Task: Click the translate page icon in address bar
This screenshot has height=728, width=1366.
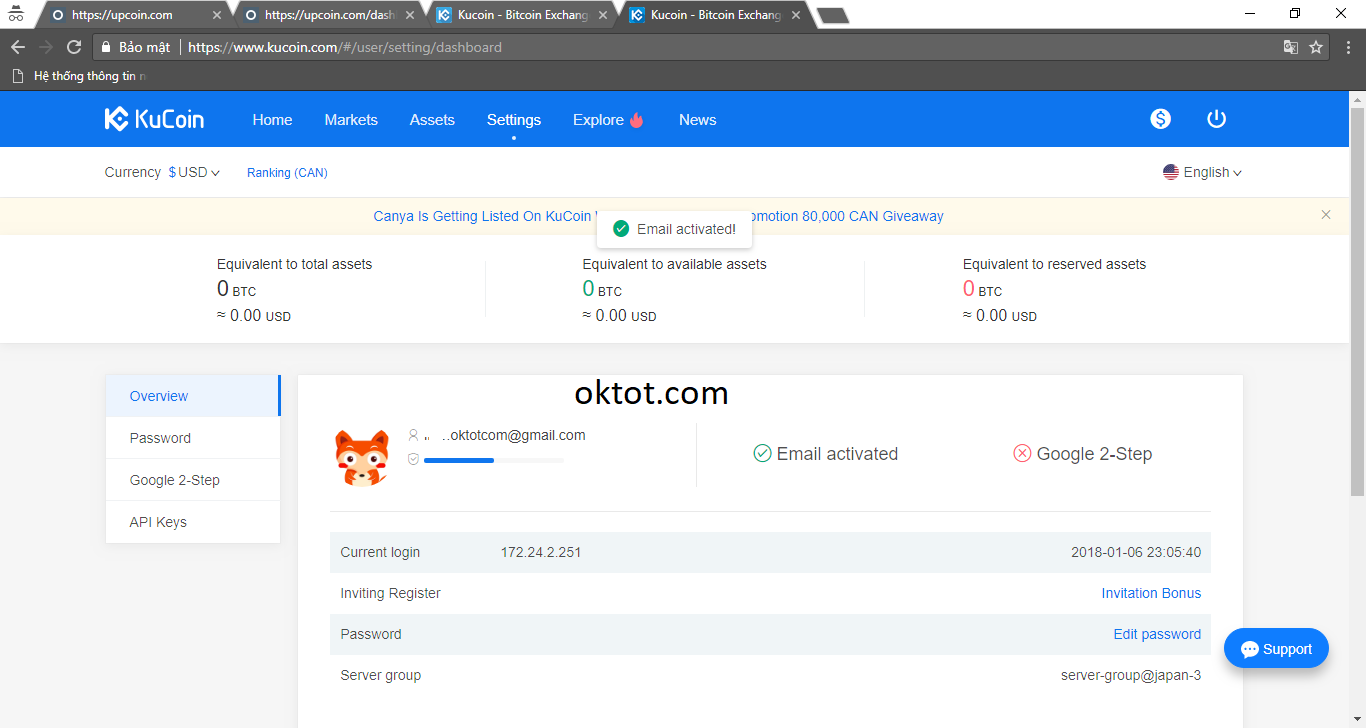Action: point(1291,47)
